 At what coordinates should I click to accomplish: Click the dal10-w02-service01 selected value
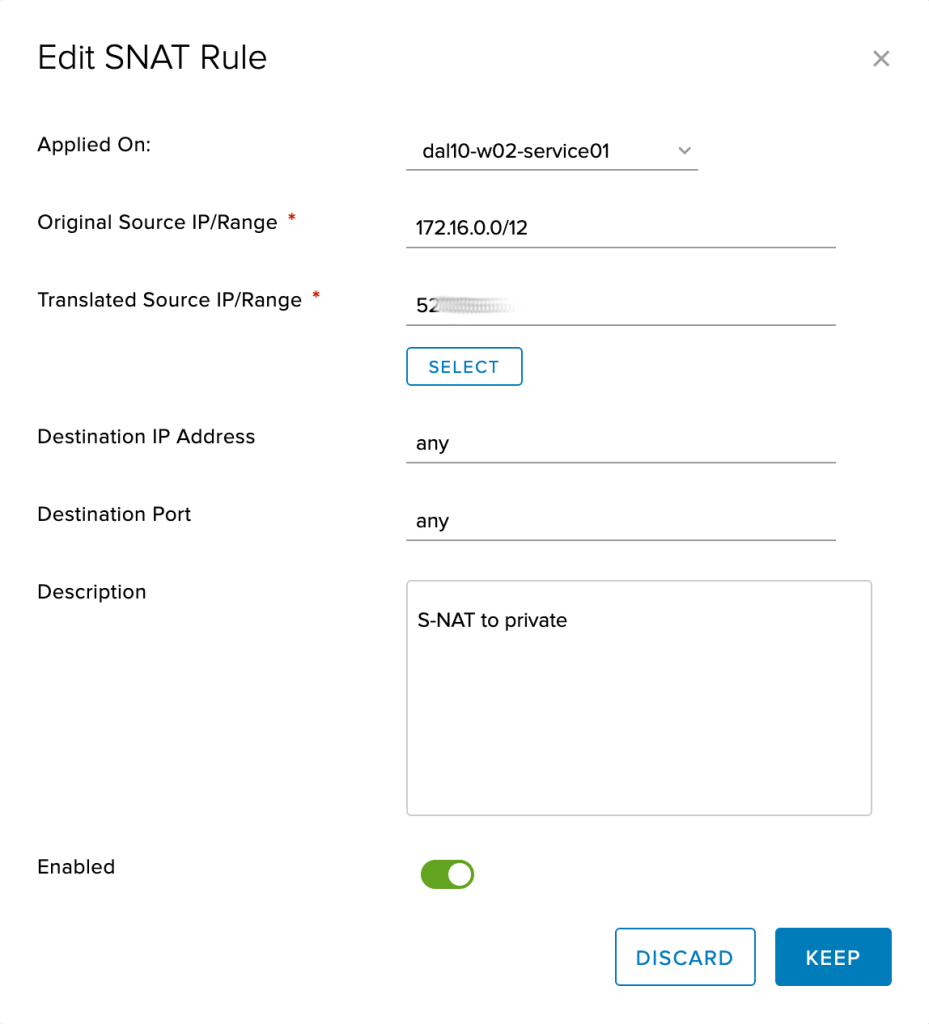[x=516, y=152]
